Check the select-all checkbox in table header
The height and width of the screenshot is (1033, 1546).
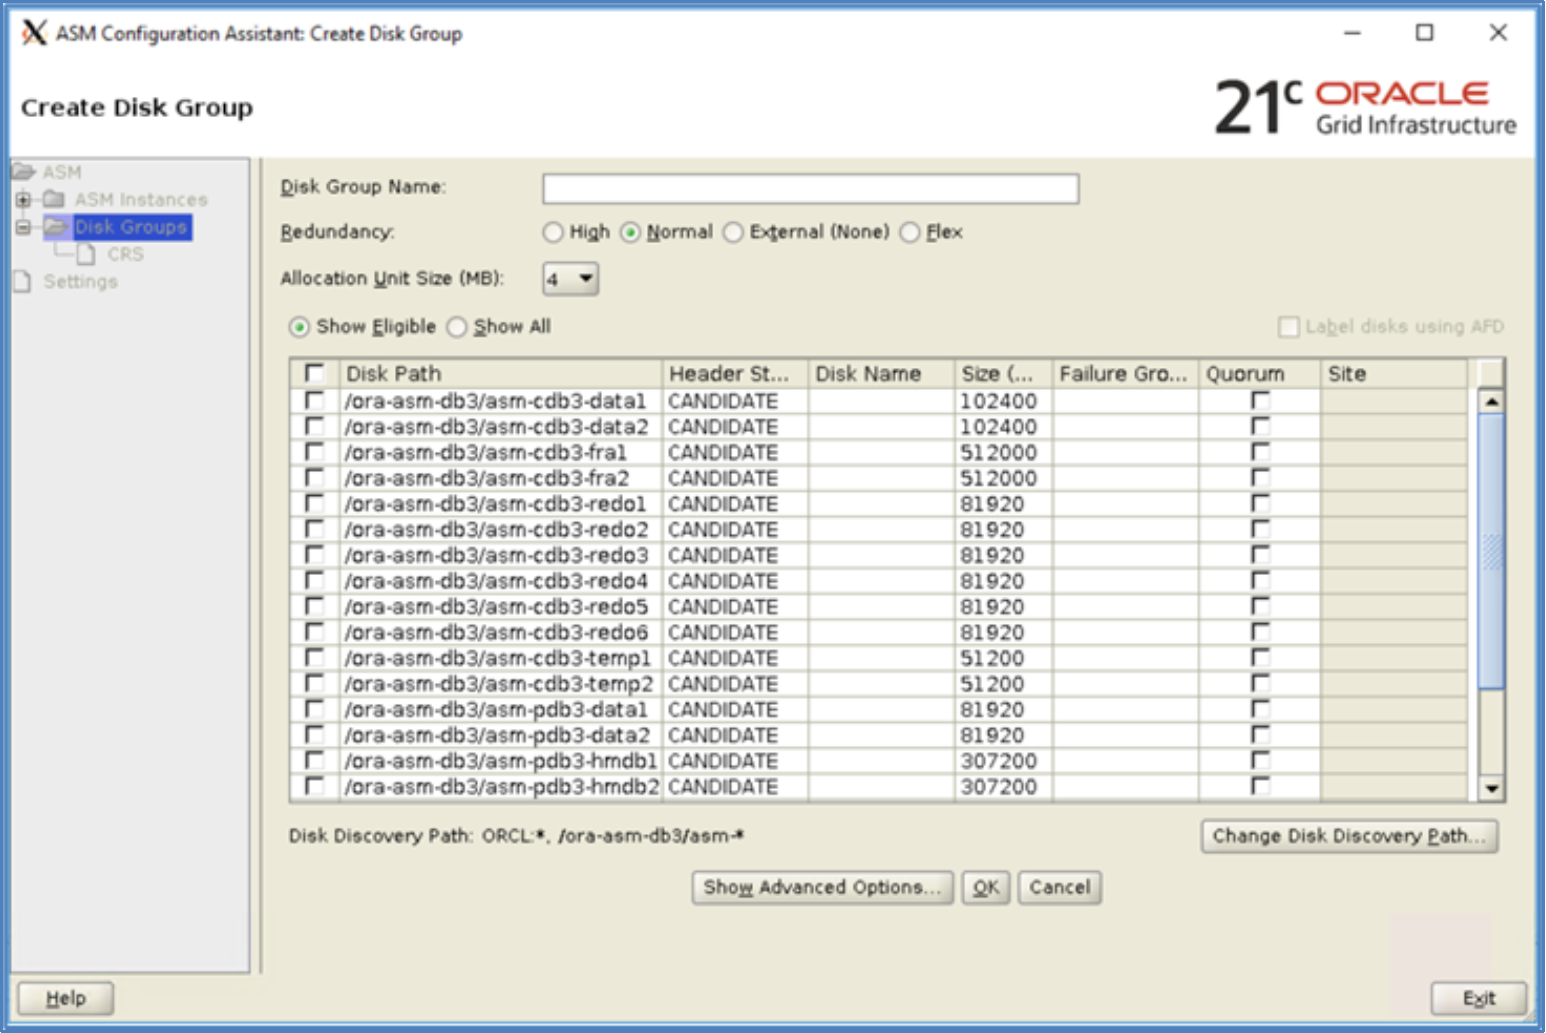point(314,373)
